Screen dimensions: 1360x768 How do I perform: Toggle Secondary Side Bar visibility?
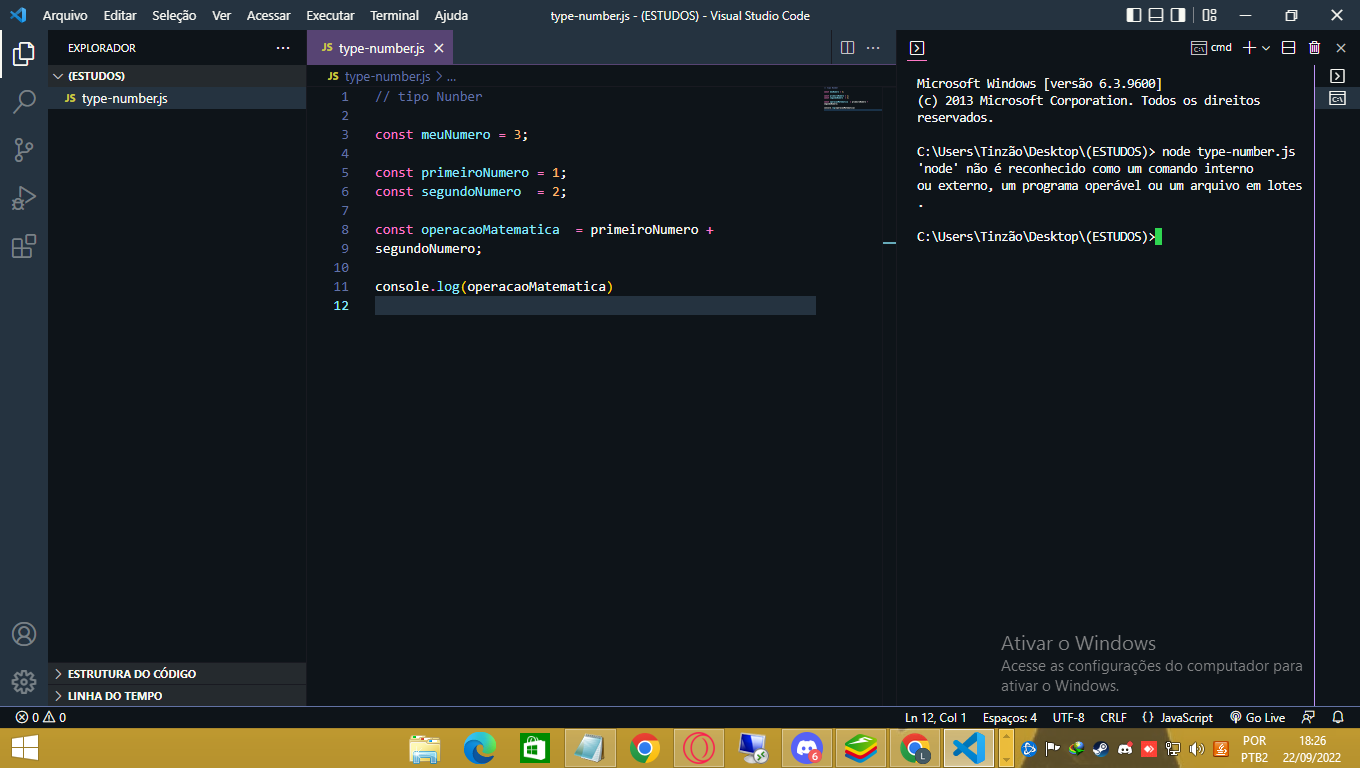coord(1178,16)
